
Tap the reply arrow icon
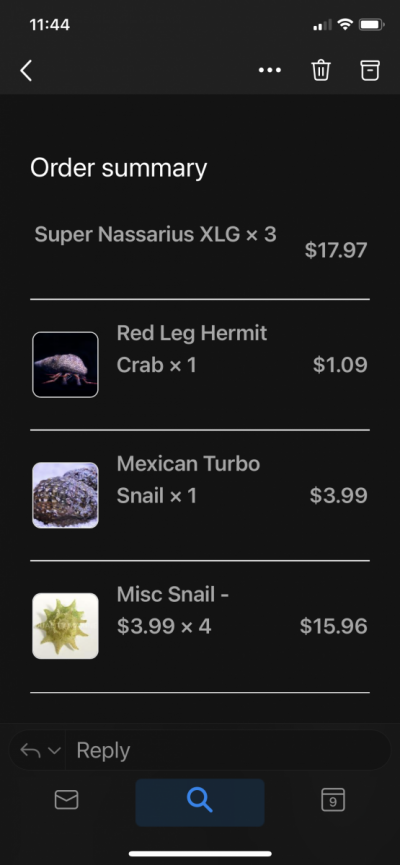(30, 750)
